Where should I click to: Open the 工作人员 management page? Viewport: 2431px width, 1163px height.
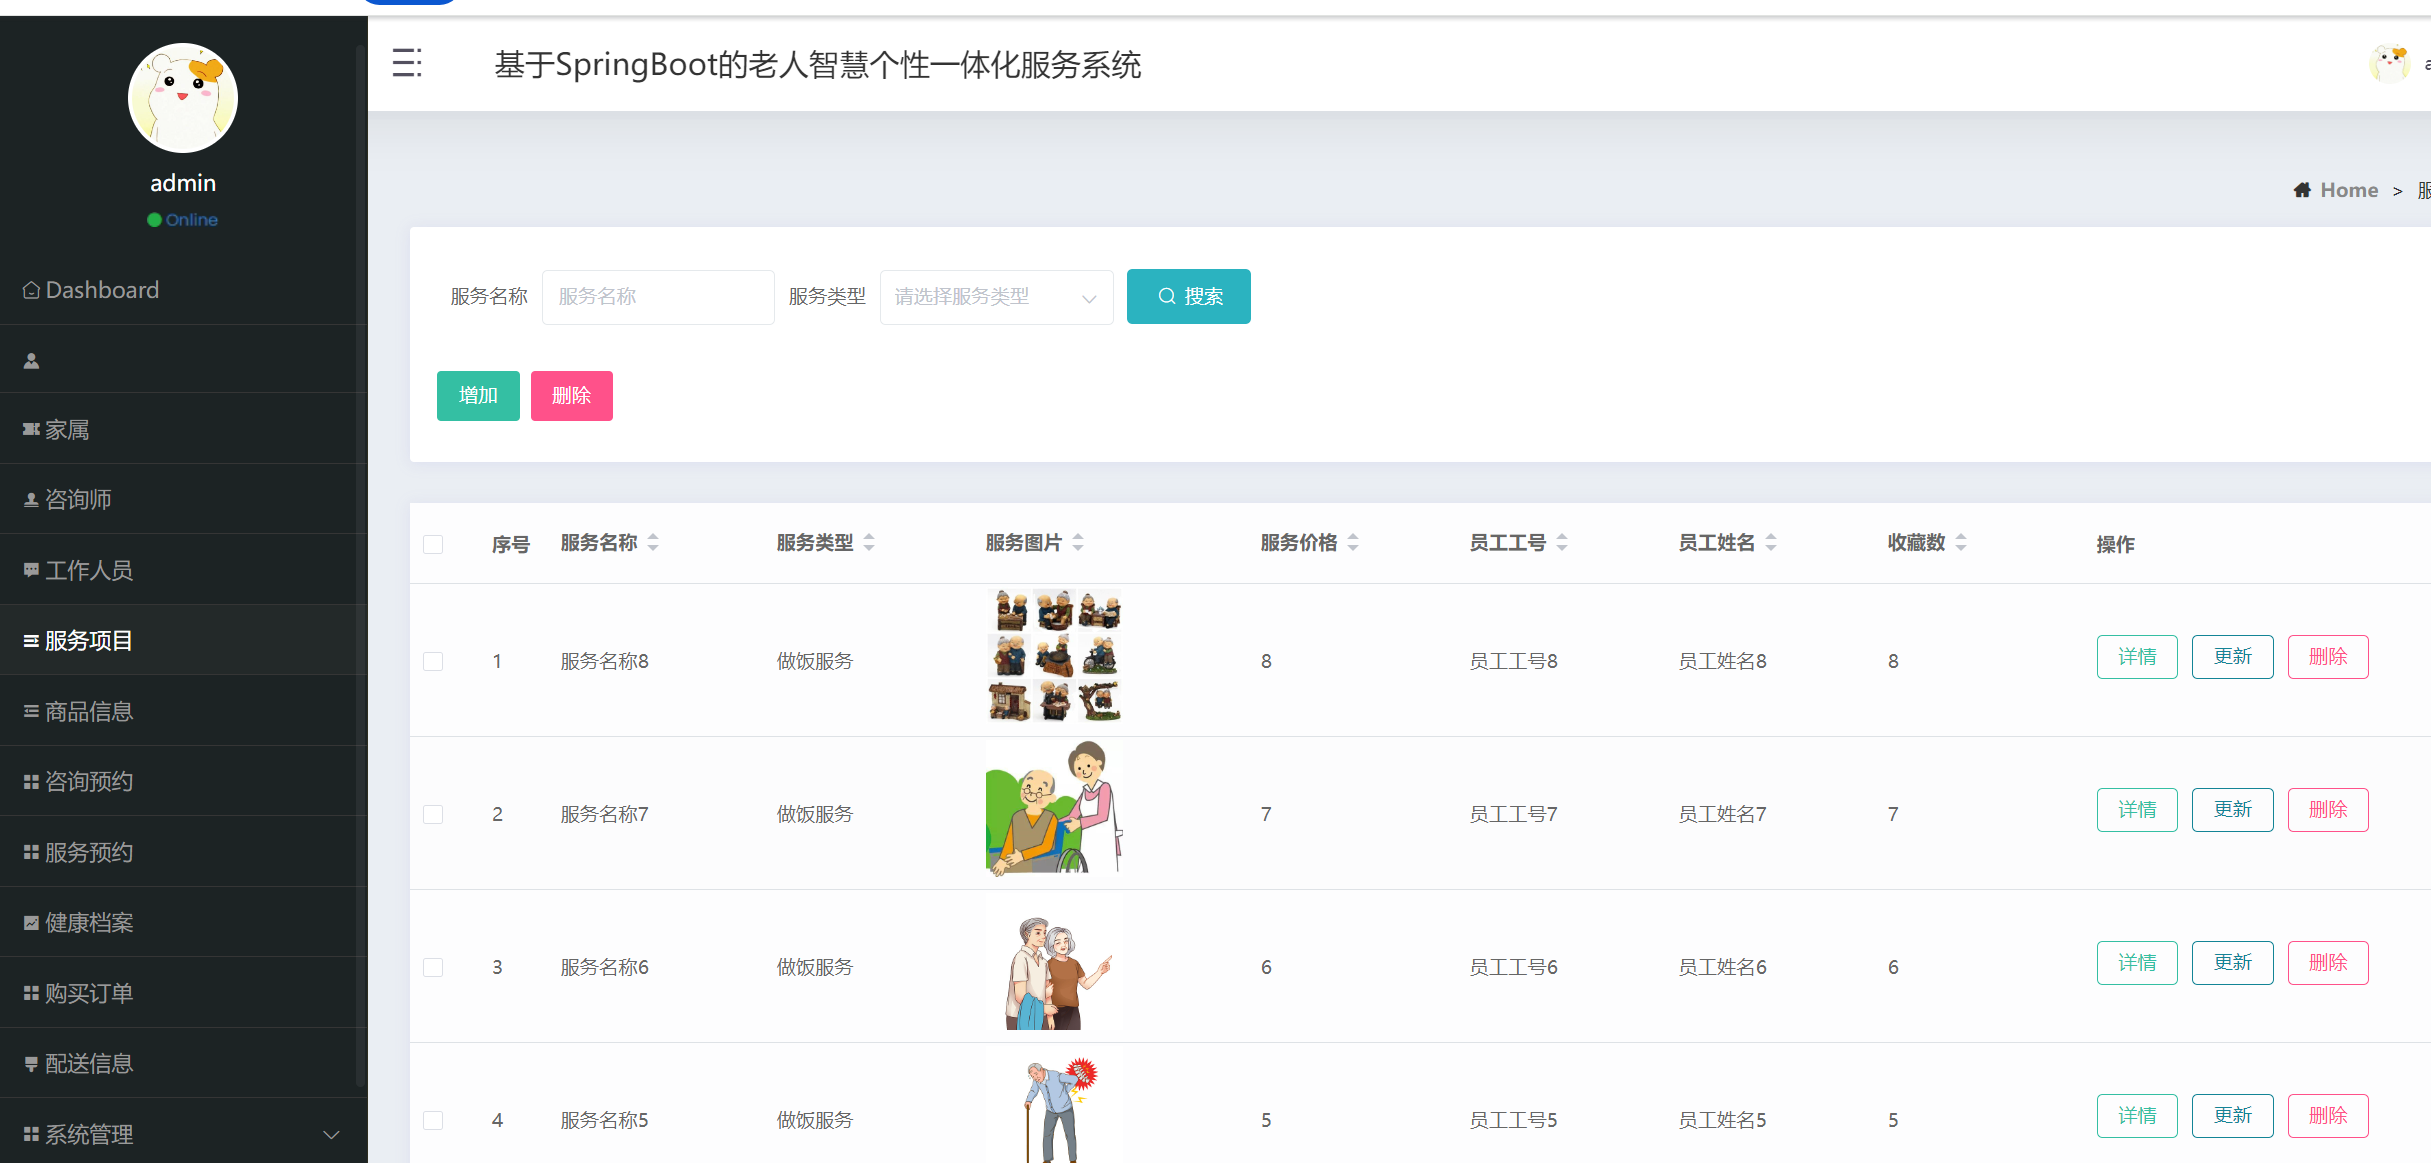click(90, 569)
